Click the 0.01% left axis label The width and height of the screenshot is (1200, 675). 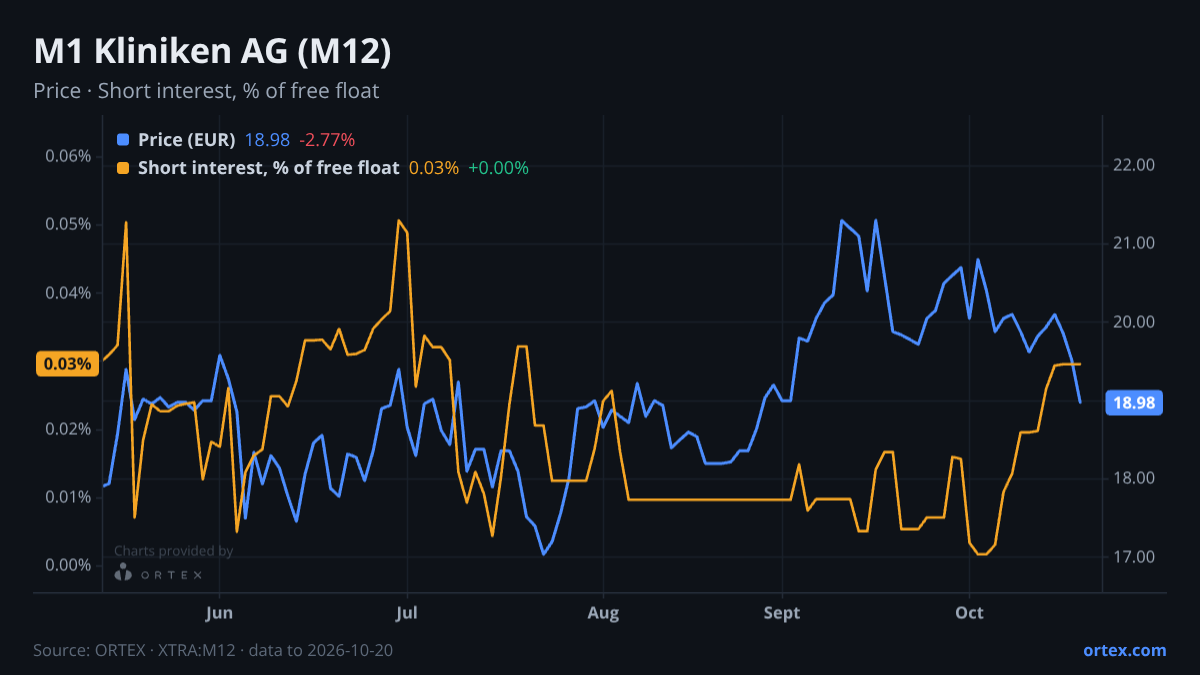pos(68,497)
